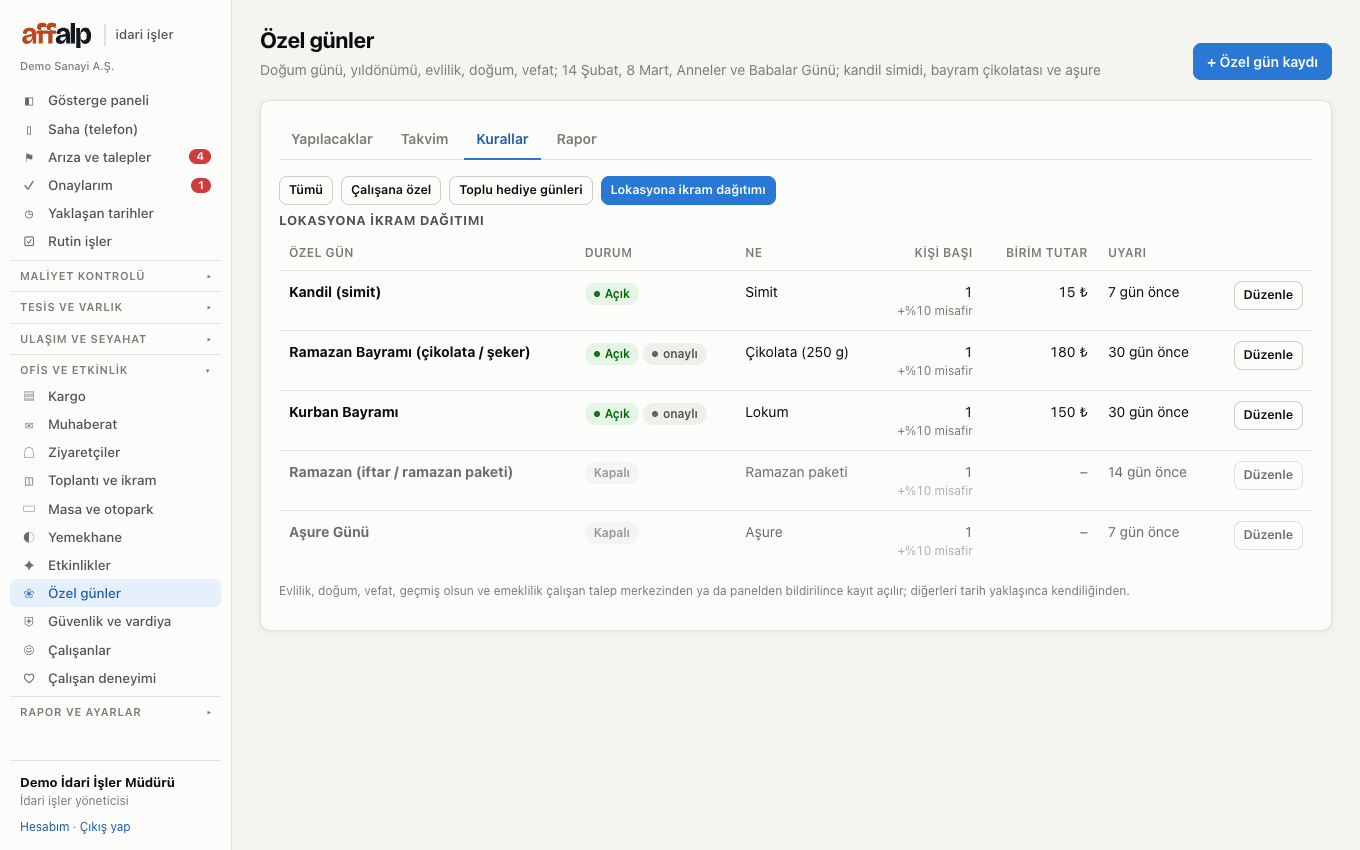1360x850 pixels.
Task: Select the Lokasyona ikram dağıtımı filter
Action: tap(688, 190)
